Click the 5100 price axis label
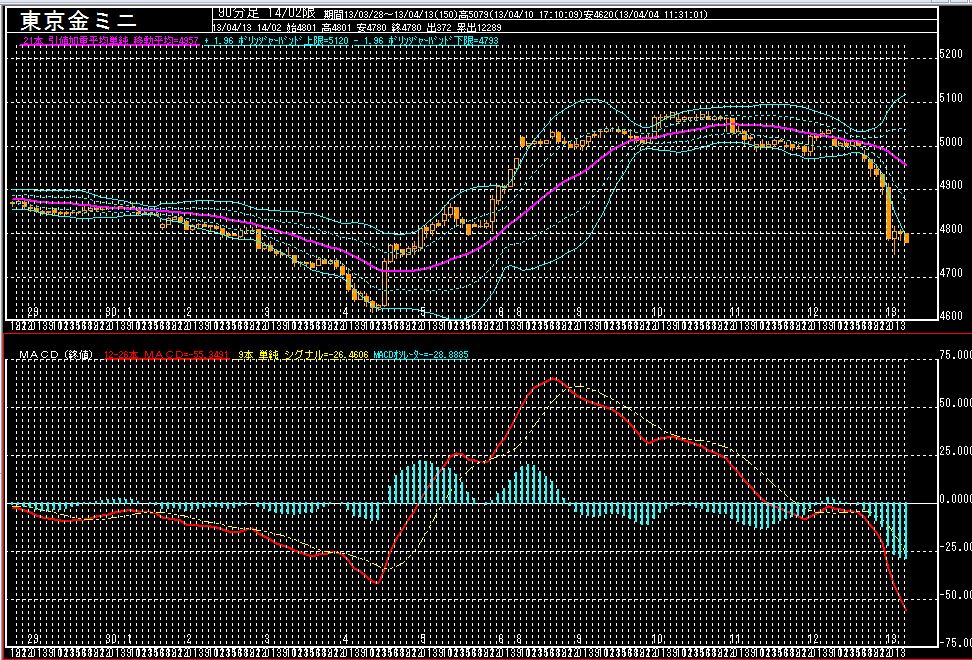Screen dimensions: 972x660 [x=951, y=98]
